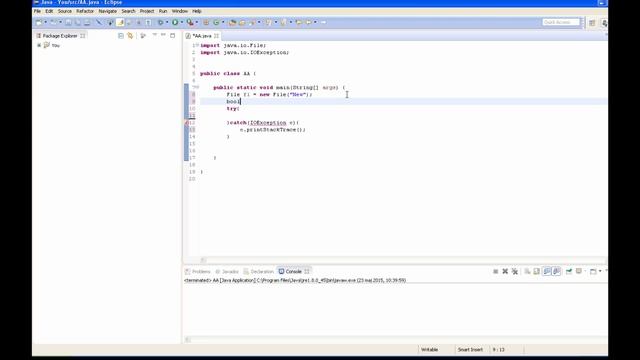Viewport: 640px width, 360px height.
Task: Switch to the Problems tab
Action: (x=198, y=271)
